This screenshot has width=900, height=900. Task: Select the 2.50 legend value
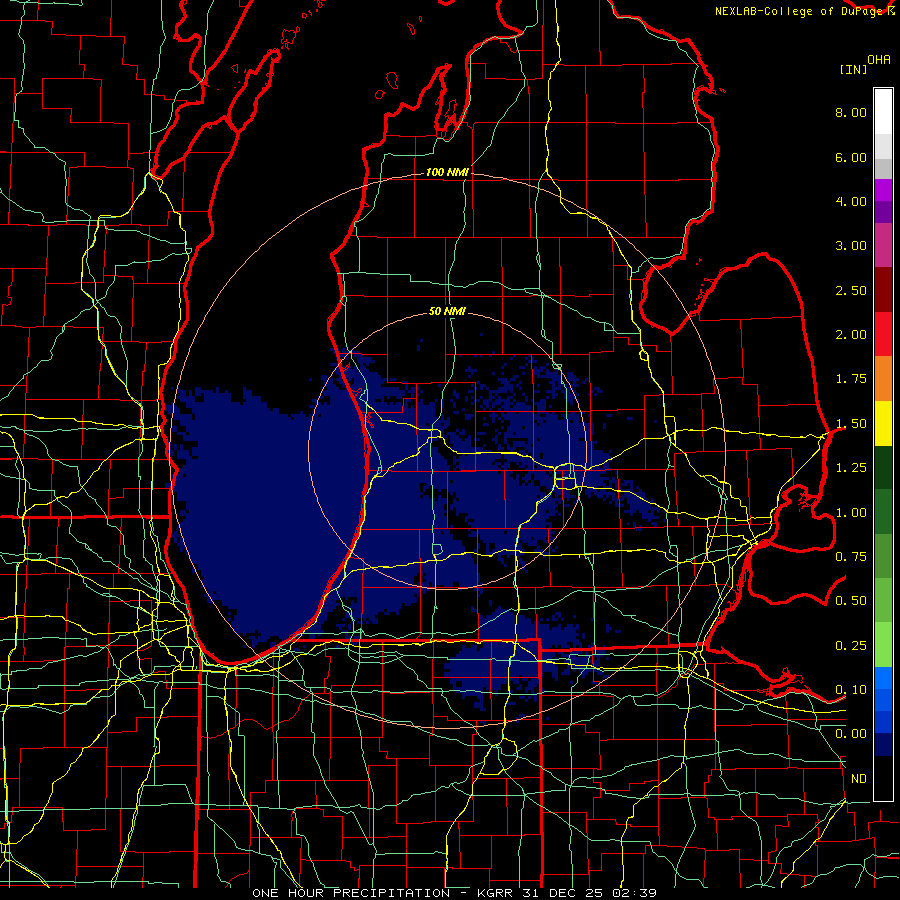851,290
